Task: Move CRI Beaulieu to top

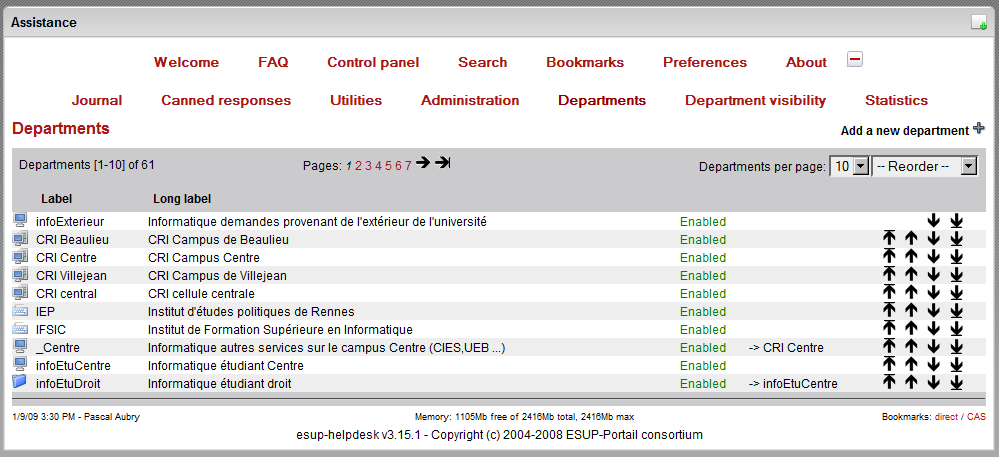Action: 888,240
